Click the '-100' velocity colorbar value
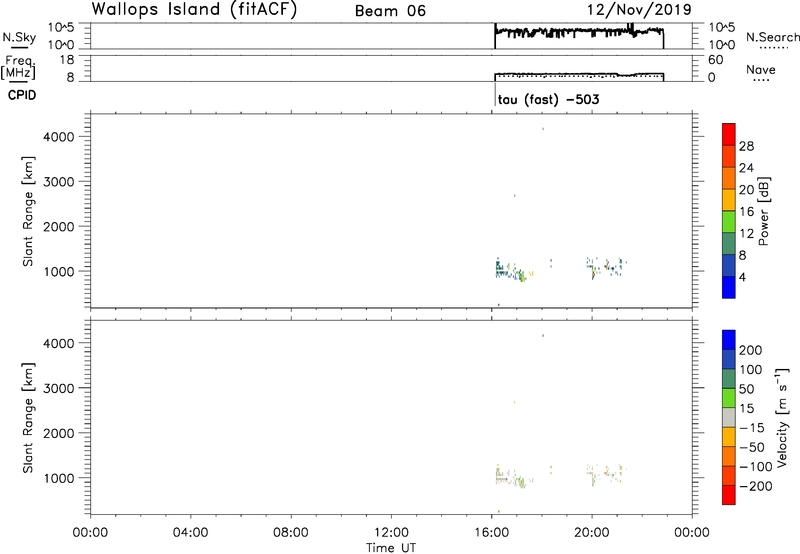 (756, 466)
